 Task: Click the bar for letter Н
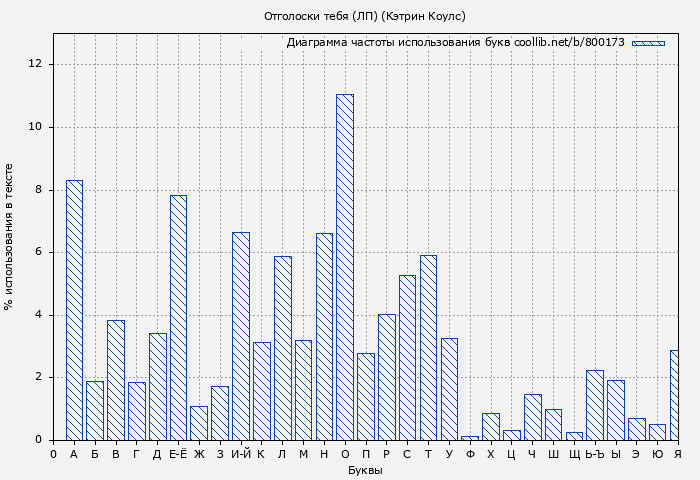coord(324,336)
